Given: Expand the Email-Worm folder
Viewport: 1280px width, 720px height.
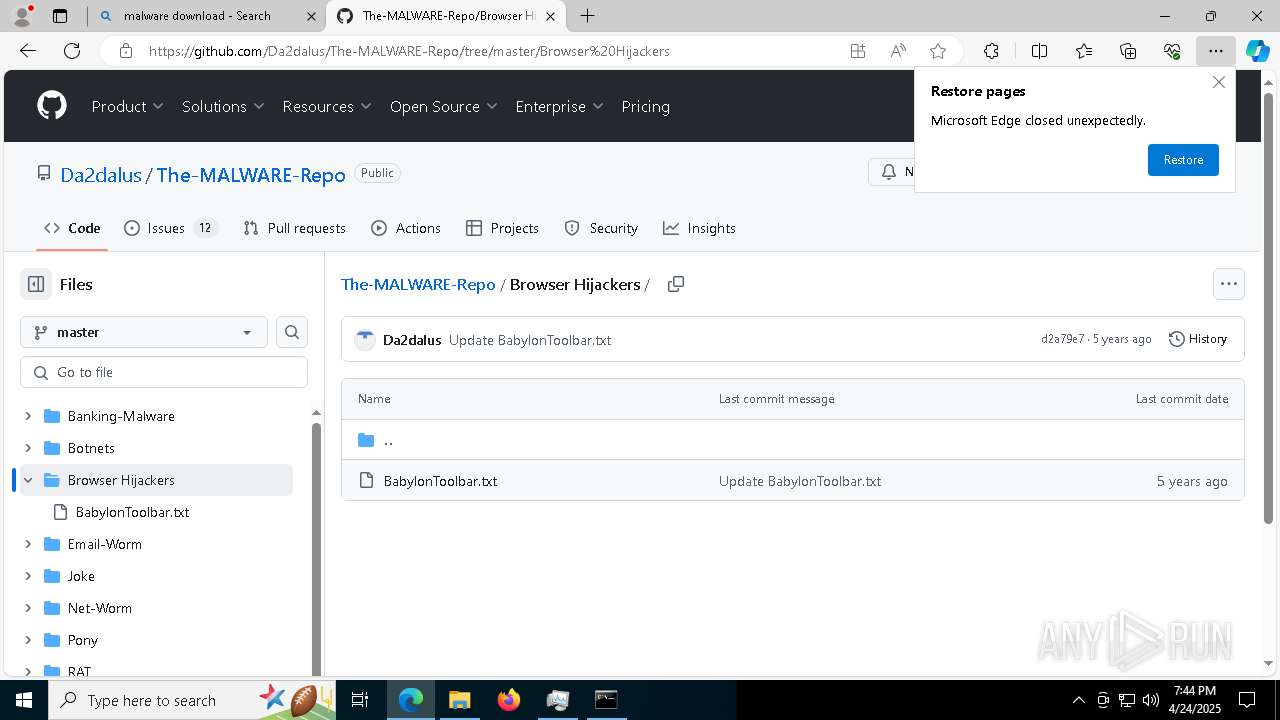Looking at the screenshot, I should click(28, 544).
